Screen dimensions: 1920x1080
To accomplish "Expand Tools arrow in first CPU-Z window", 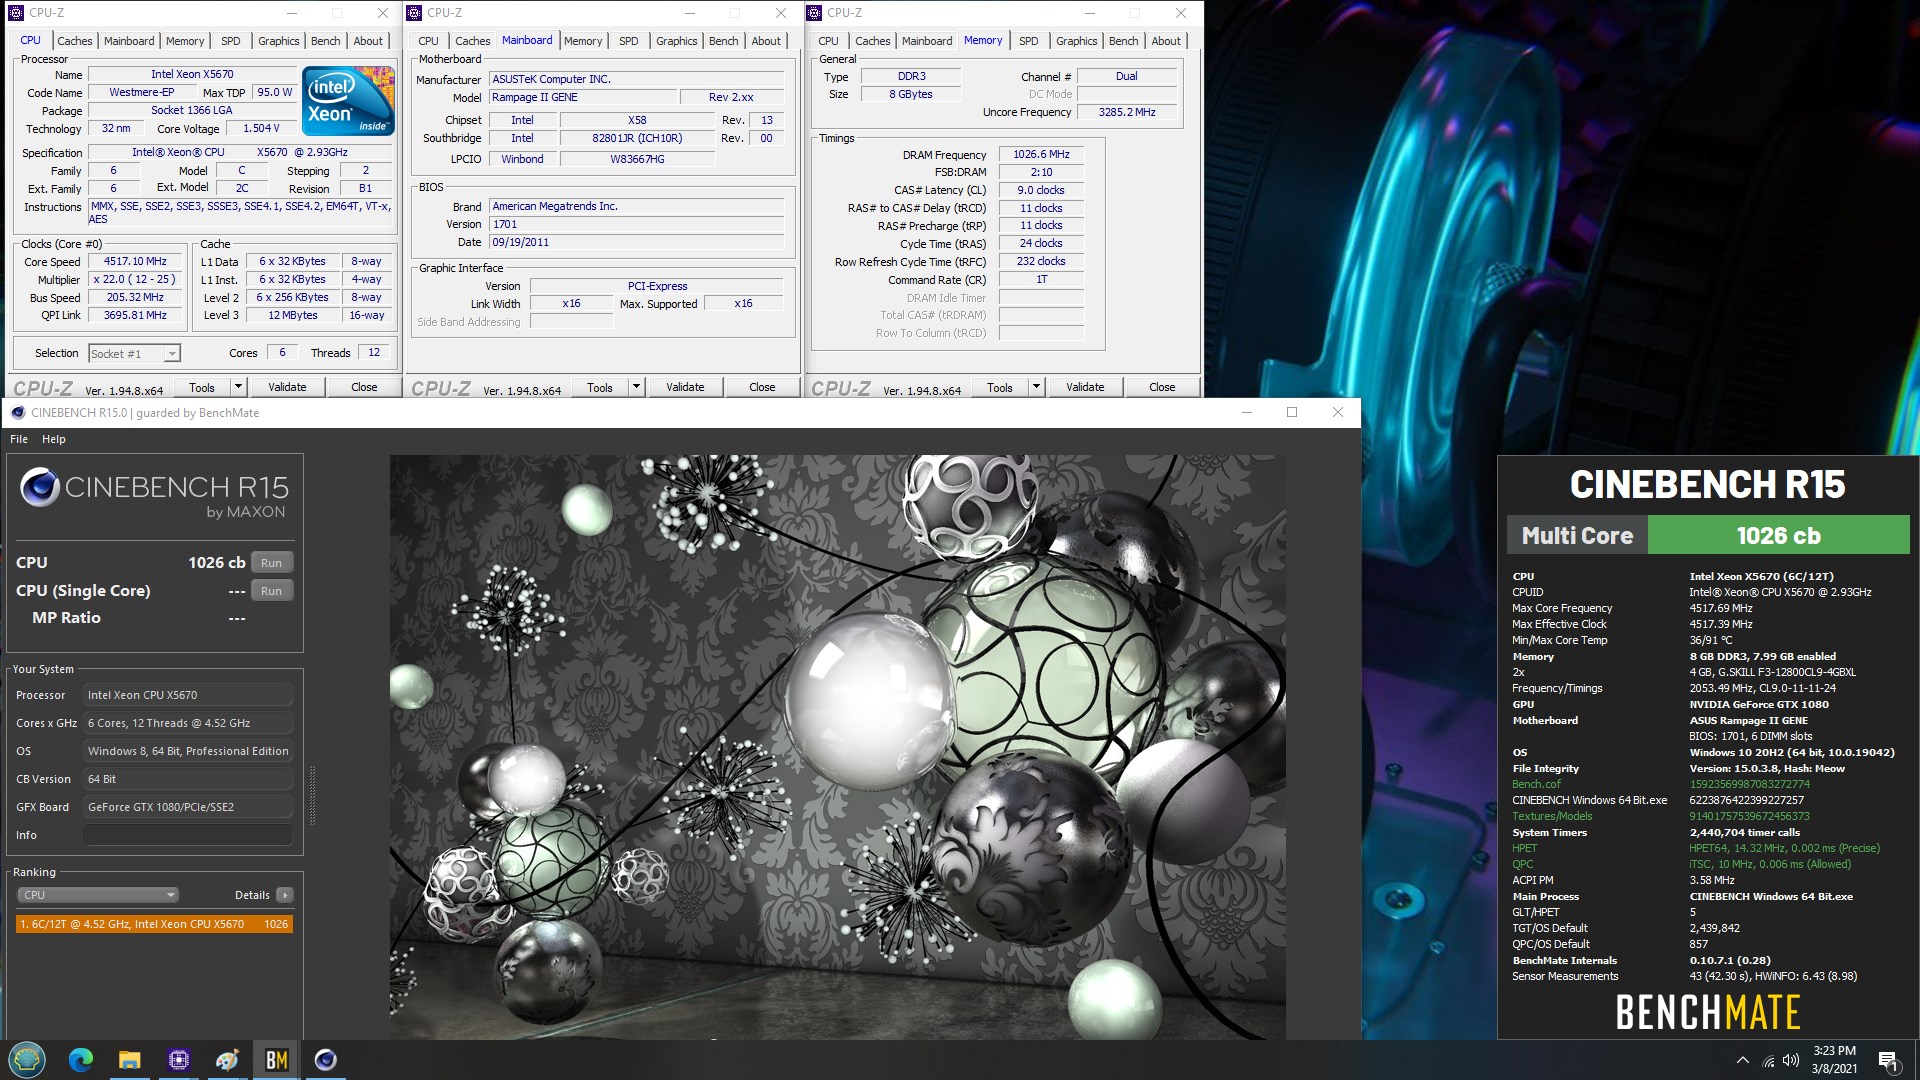I will click(x=238, y=387).
